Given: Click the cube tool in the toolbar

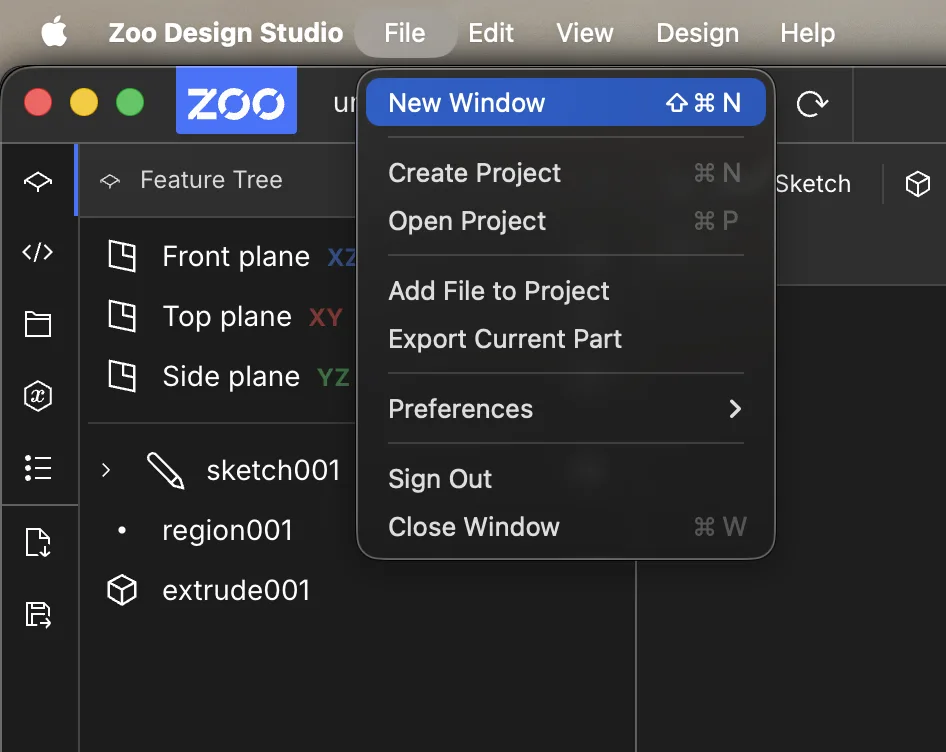Looking at the screenshot, I should [x=918, y=183].
